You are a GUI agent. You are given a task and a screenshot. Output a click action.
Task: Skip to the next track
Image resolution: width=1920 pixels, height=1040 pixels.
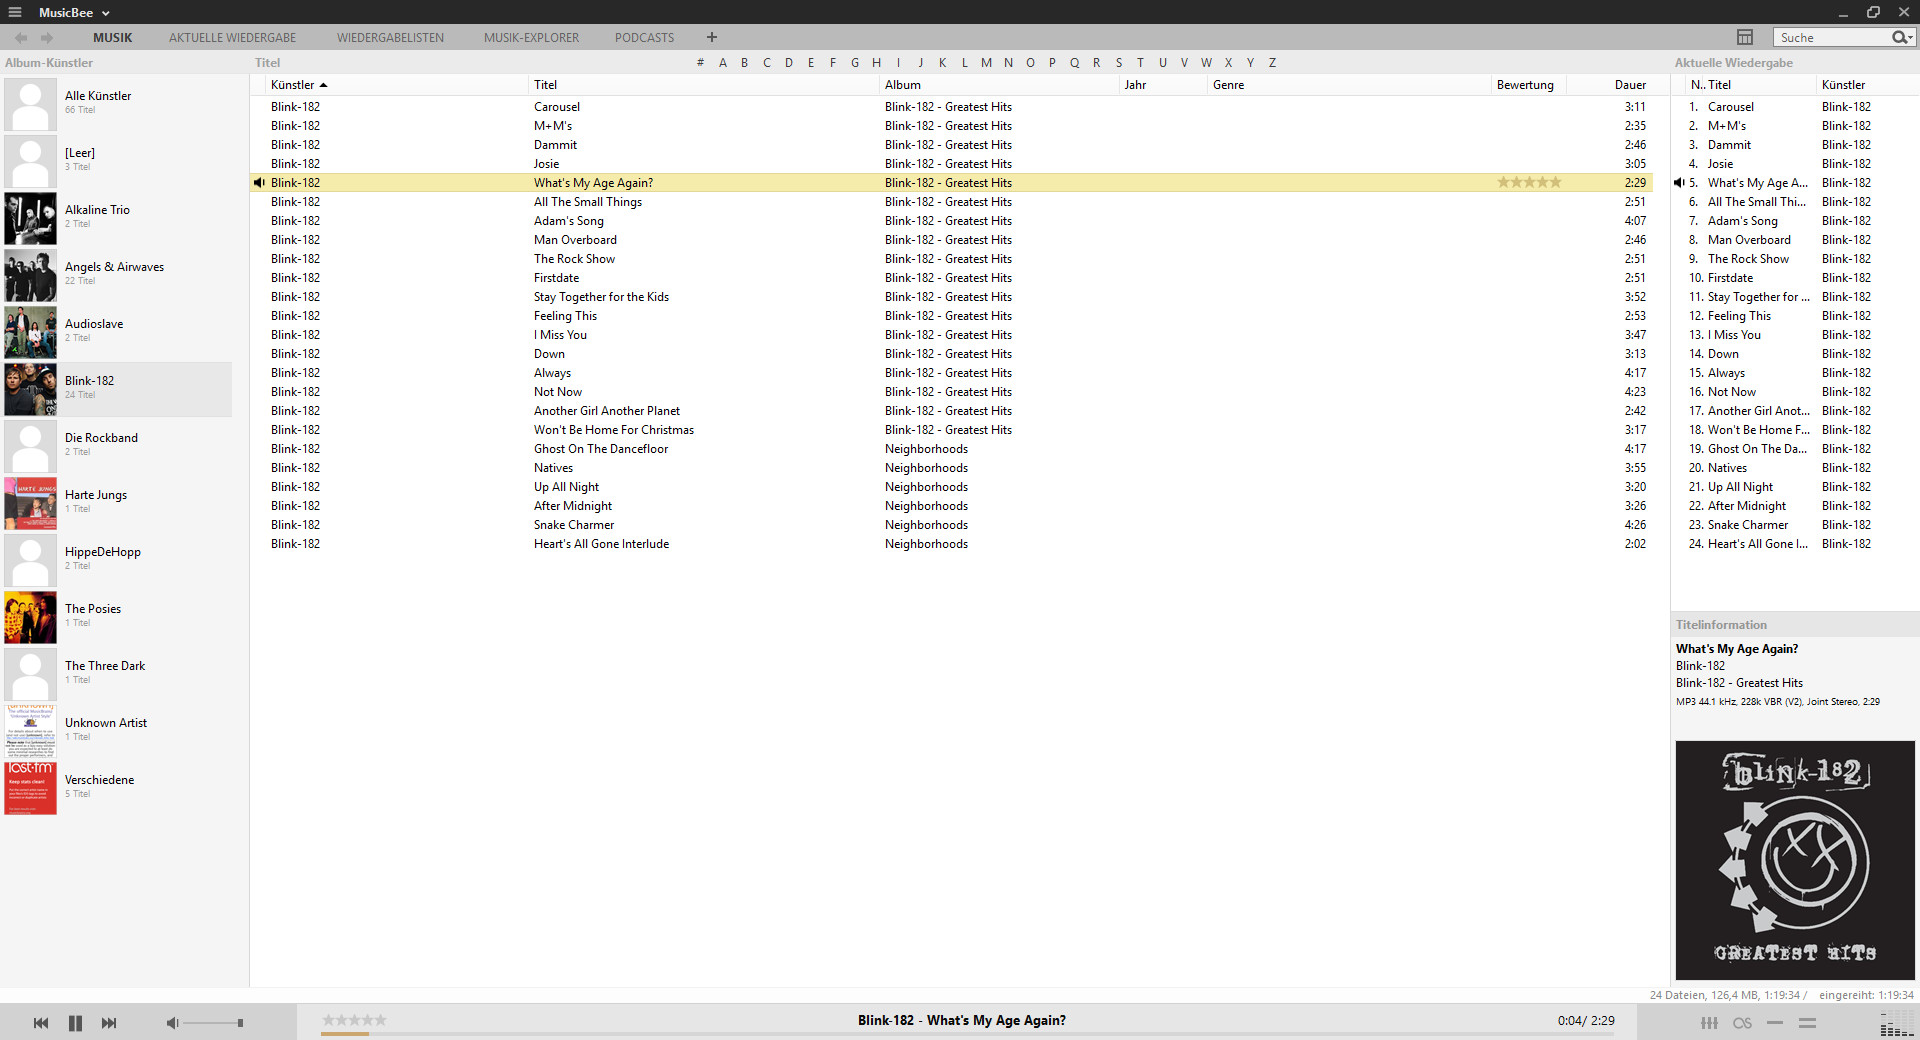(108, 1023)
